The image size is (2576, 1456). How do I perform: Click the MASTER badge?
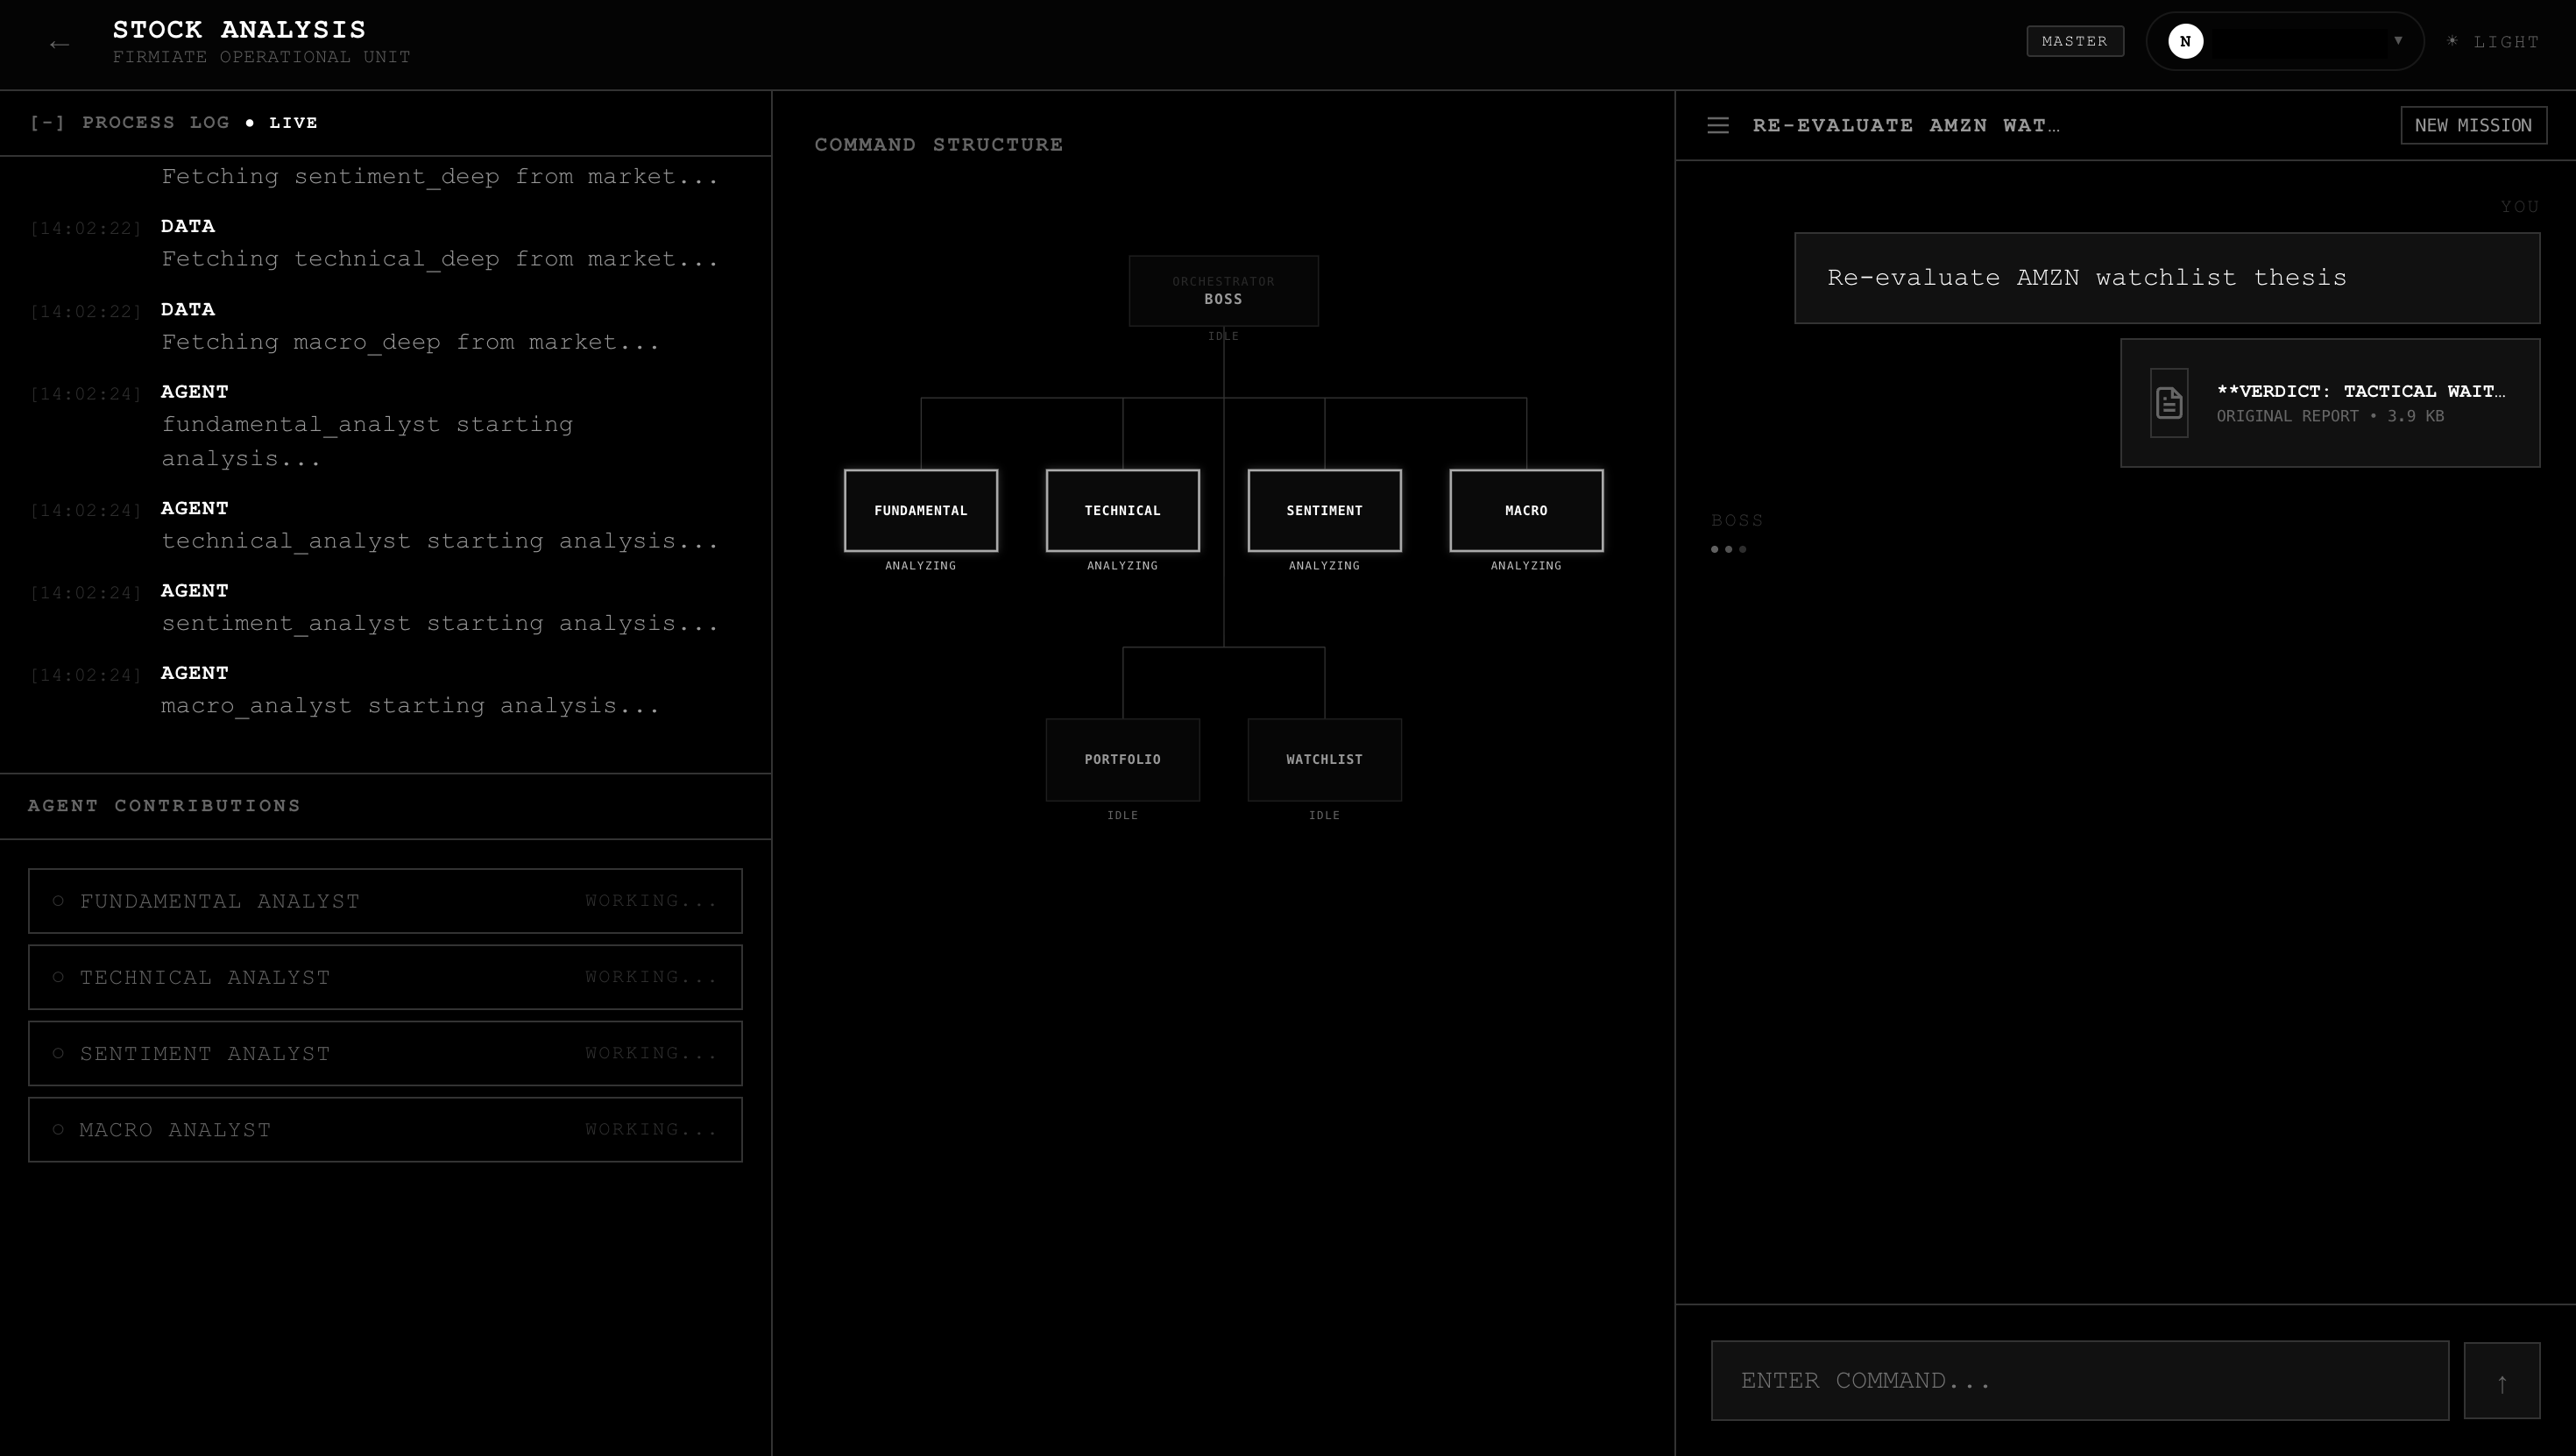[2075, 41]
